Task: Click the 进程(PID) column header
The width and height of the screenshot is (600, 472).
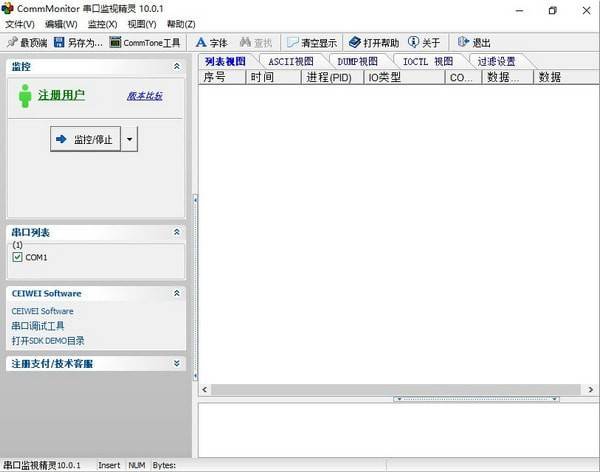Action: point(333,77)
